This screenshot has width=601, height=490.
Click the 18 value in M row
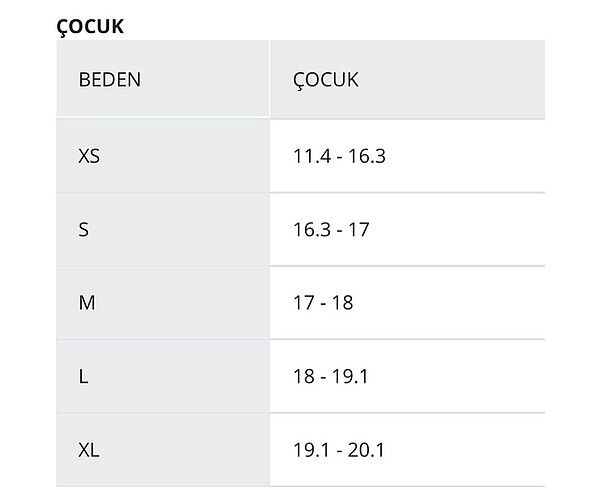point(342,302)
